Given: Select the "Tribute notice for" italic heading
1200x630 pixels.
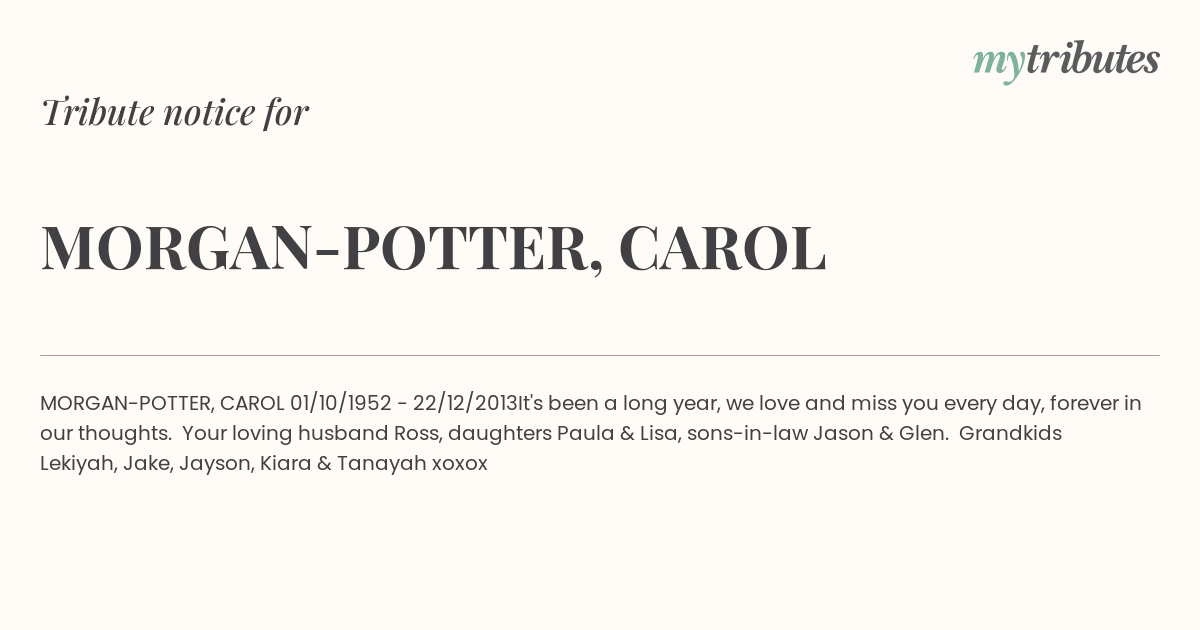Looking at the screenshot, I should click(174, 112).
